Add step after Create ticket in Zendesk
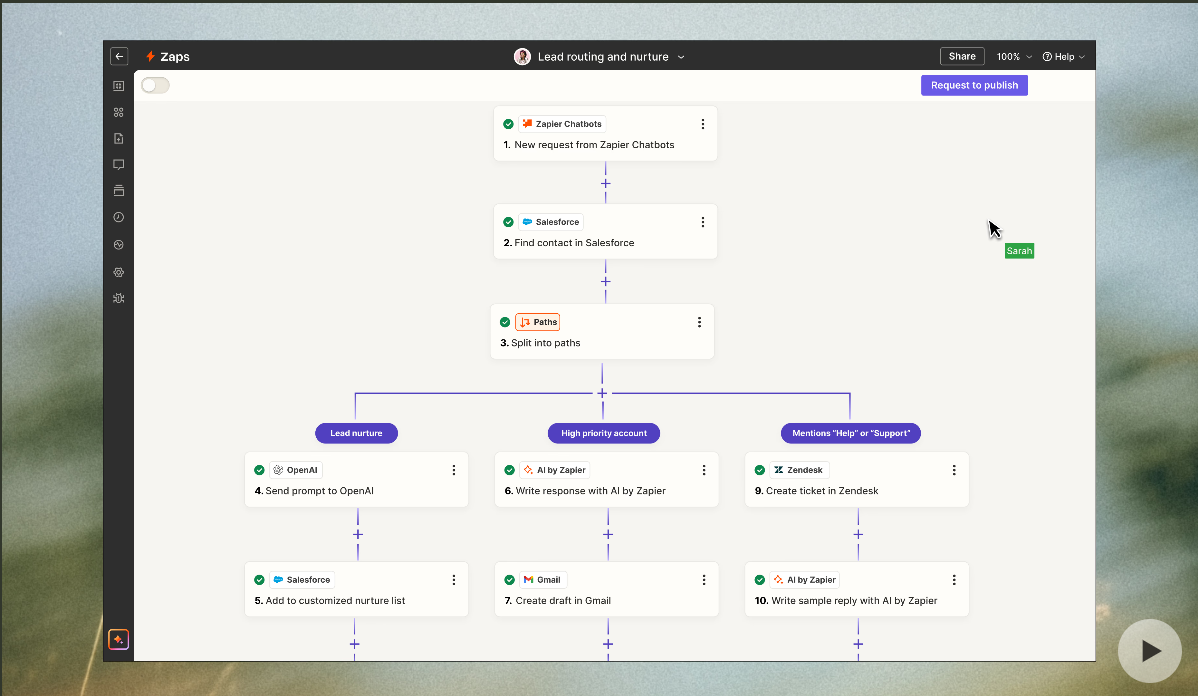 pos(858,534)
